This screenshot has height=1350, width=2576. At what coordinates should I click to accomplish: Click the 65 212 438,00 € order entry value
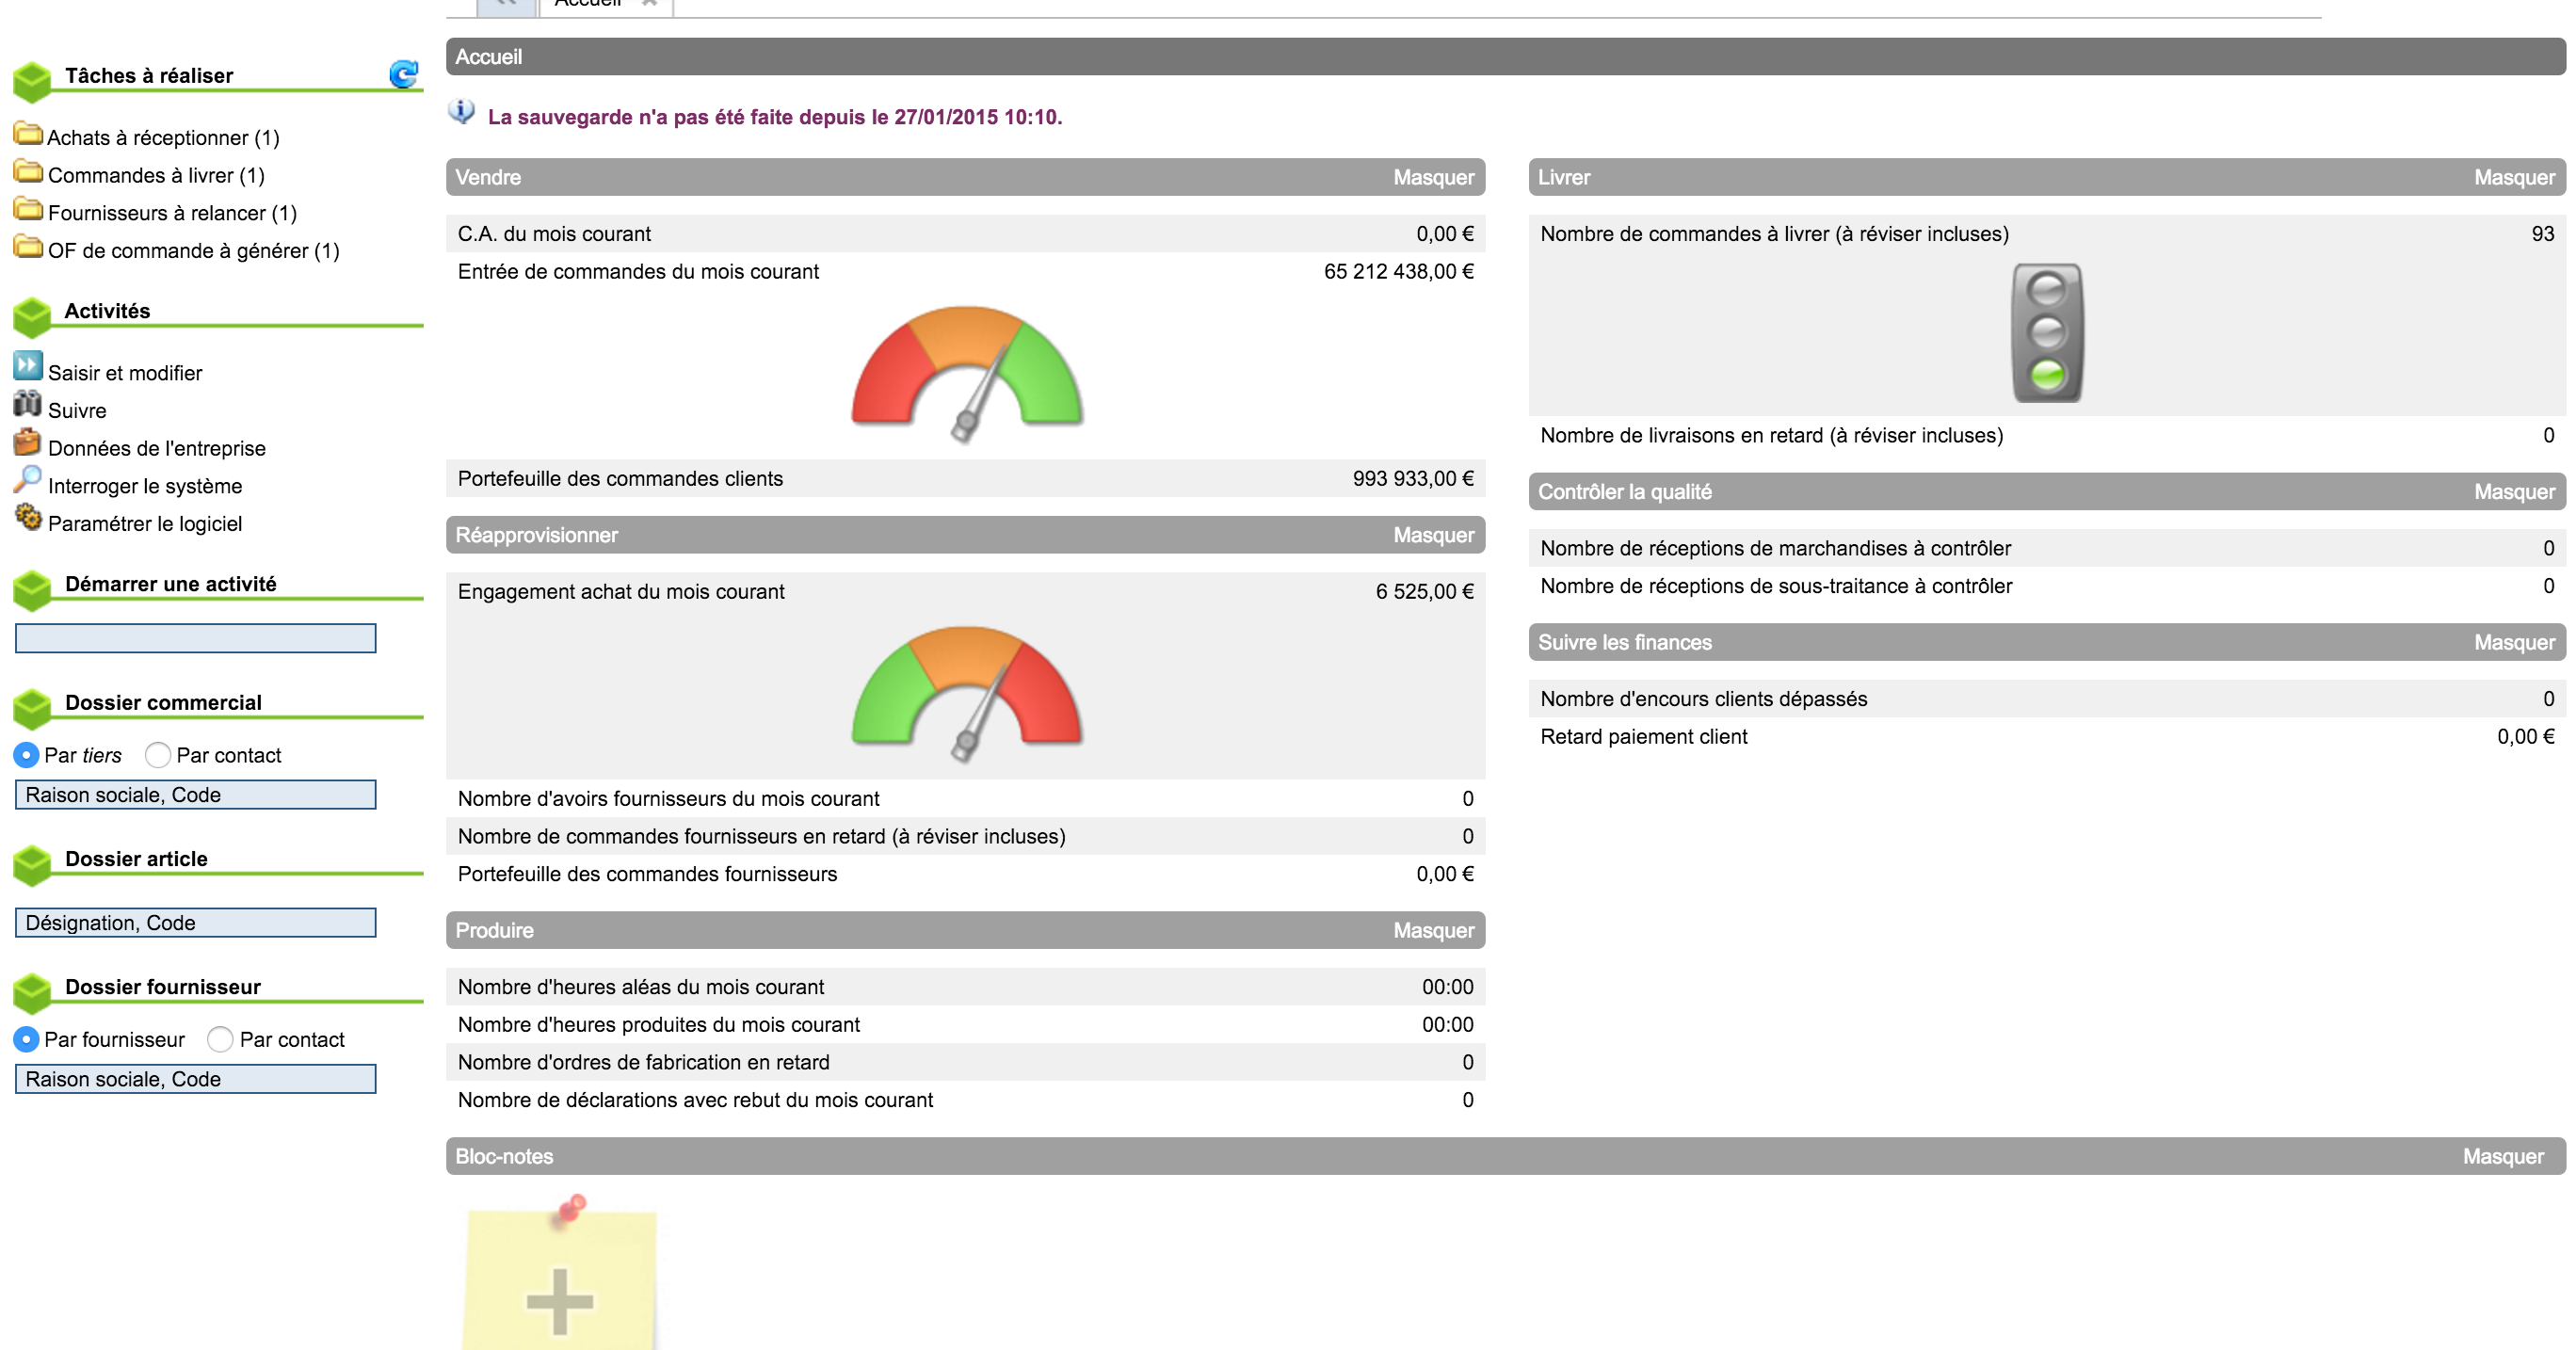(1399, 271)
